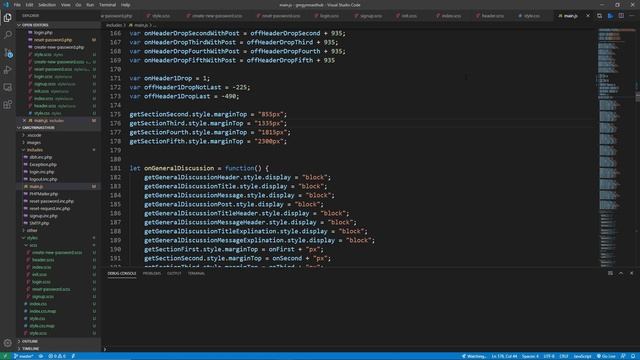Screen dimensions: 640x360
Task: Open reset-request.inc.php in the file tree
Action: point(49,209)
